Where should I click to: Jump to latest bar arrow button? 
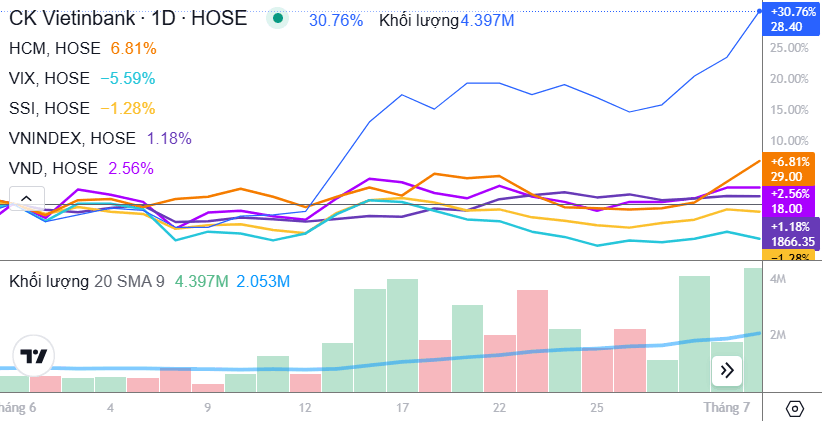[727, 371]
